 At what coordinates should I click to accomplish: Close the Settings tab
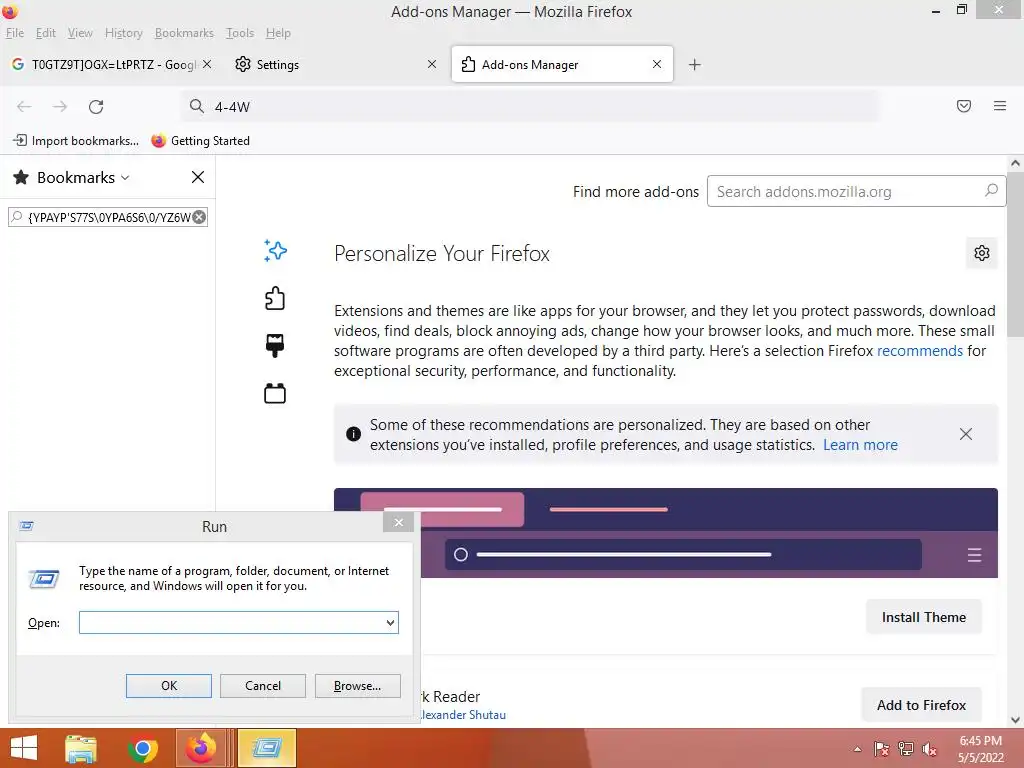(432, 64)
